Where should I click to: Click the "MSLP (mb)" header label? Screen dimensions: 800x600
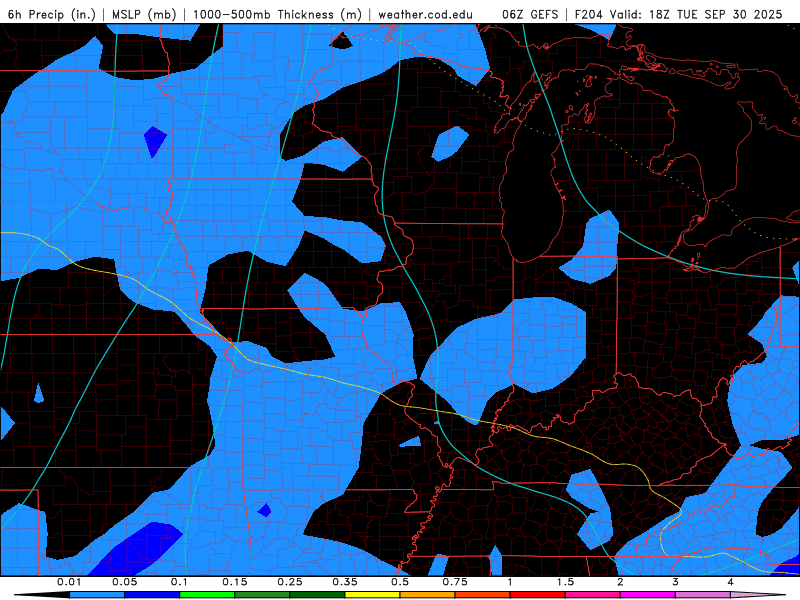pos(144,14)
